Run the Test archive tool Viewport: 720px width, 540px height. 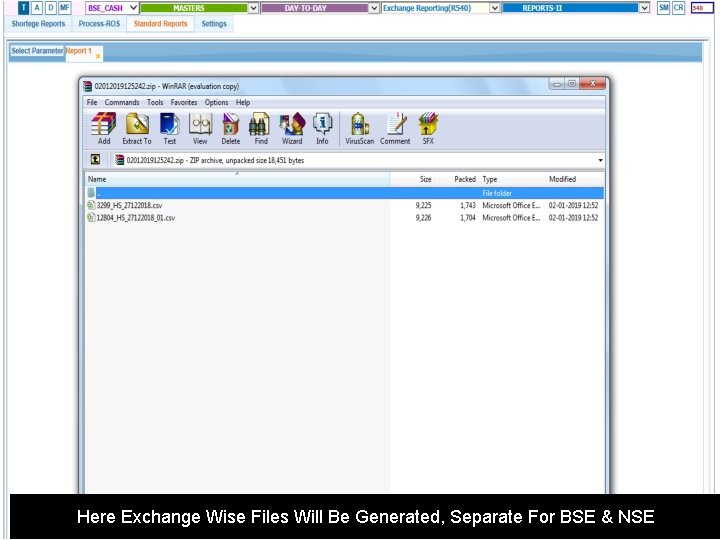(169, 129)
